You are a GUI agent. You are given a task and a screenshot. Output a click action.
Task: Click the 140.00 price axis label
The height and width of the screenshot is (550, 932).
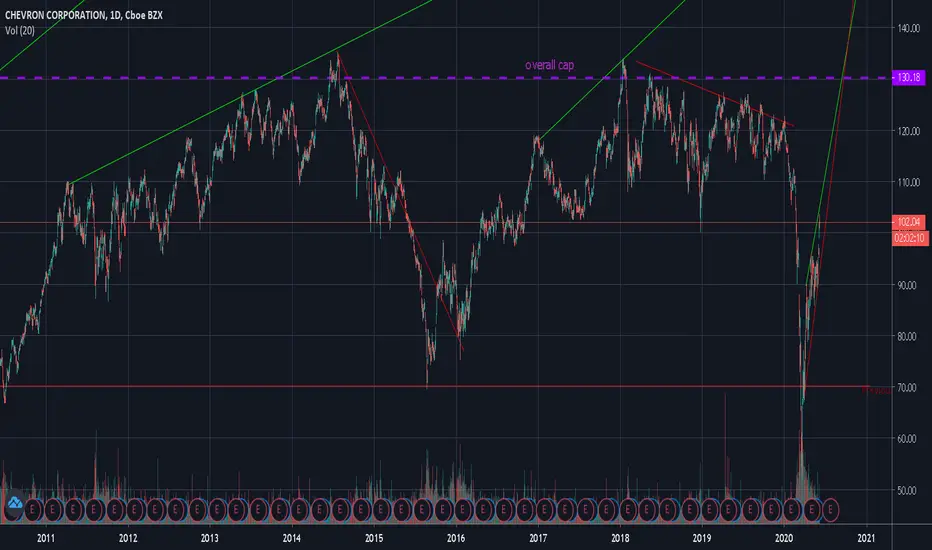point(908,28)
